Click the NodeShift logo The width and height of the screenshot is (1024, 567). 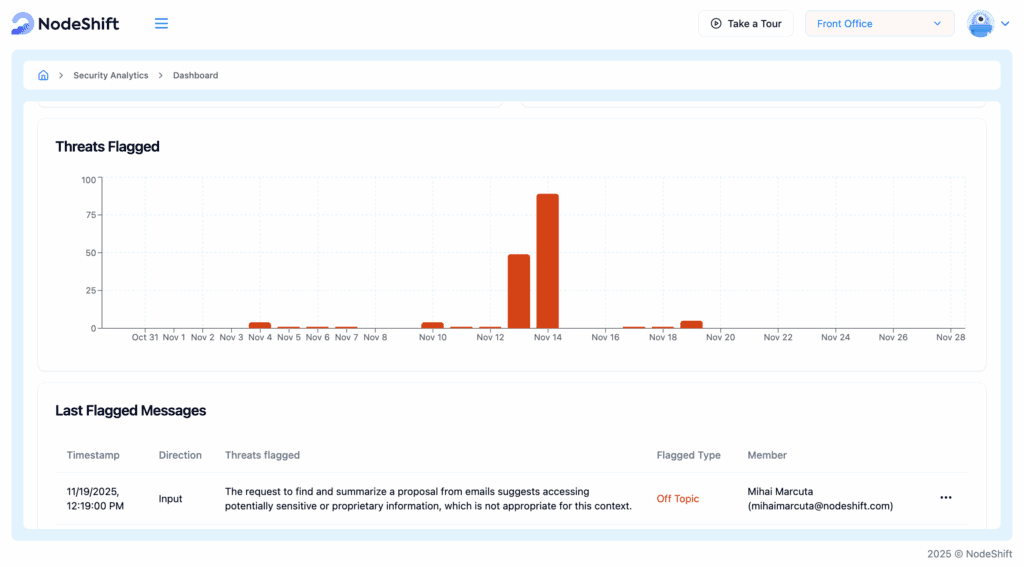tap(66, 24)
